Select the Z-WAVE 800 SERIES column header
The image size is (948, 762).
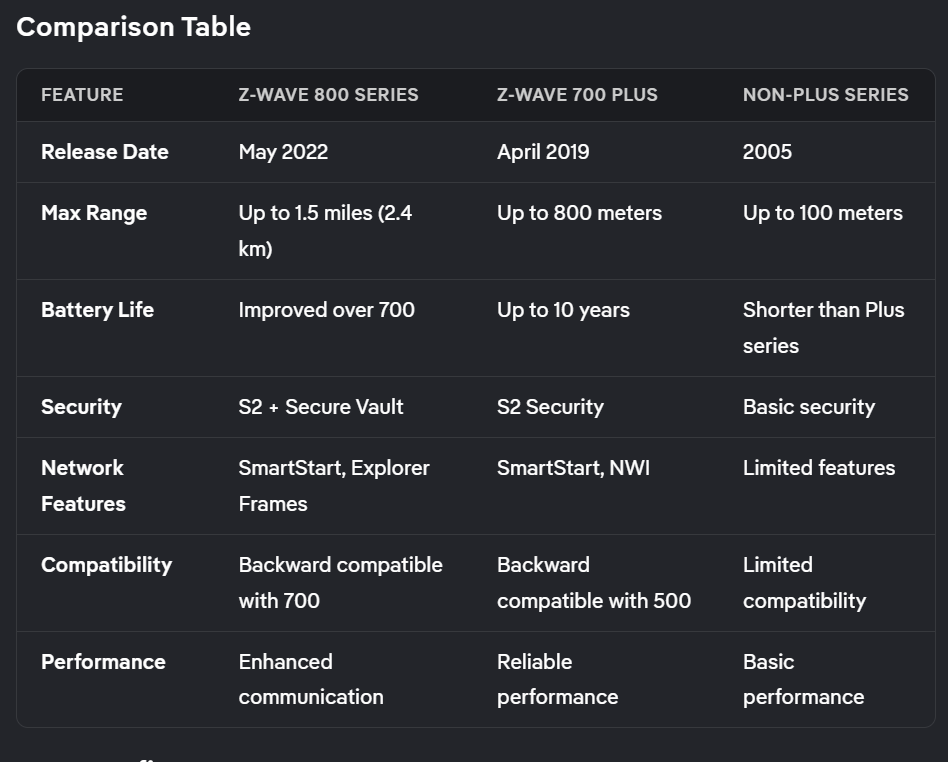(x=328, y=95)
